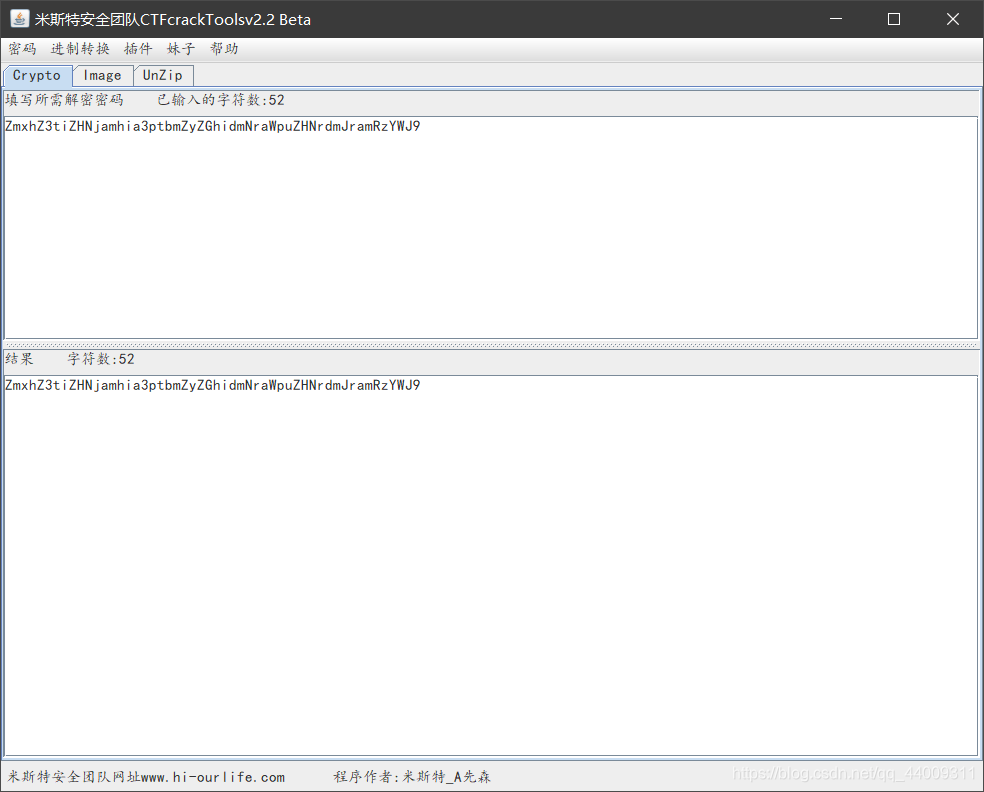The image size is (984, 792).
Task: Click the 结果 label
Action: point(19,359)
